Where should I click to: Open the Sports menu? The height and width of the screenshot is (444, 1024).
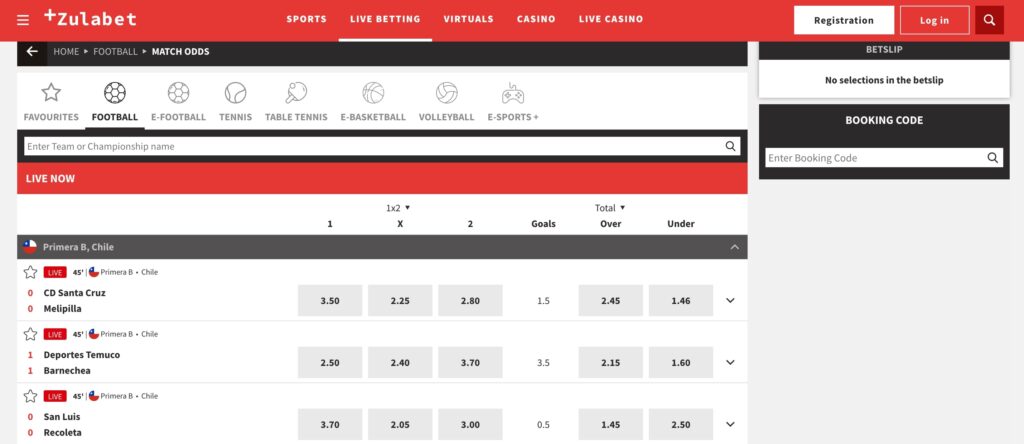tap(306, 19)
